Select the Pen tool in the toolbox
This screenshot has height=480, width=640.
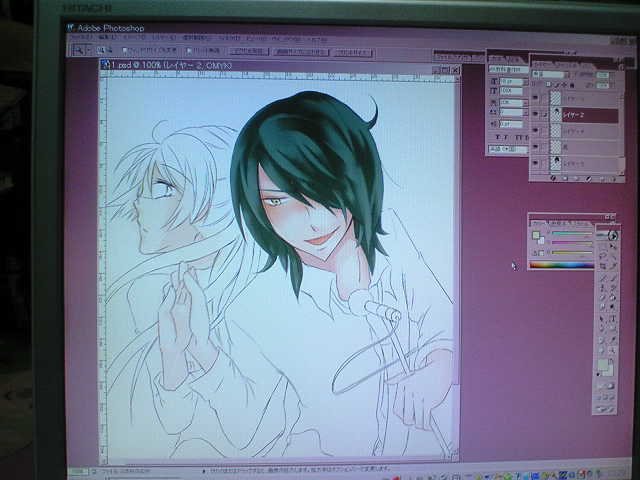(603, 328)
